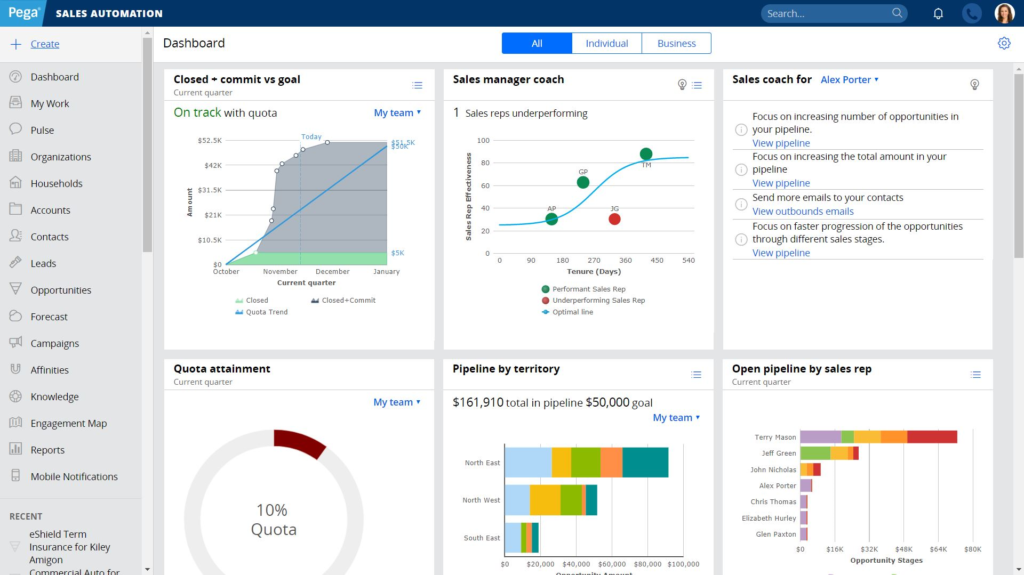Click the dark red quota attainment arc
The height and width of the screenshot is (575, 1024).
(x=299, y=443)
